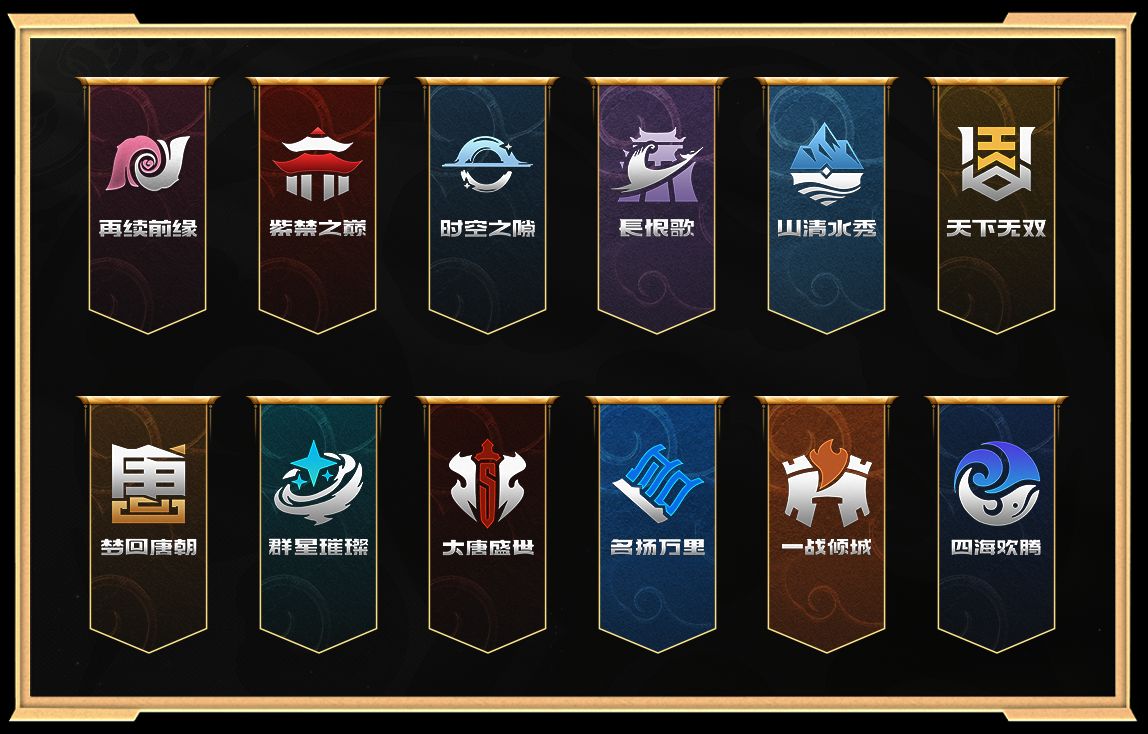
Task: Pick the blue wave emblem of 四海欢腾
Action: tap(996, 483)
